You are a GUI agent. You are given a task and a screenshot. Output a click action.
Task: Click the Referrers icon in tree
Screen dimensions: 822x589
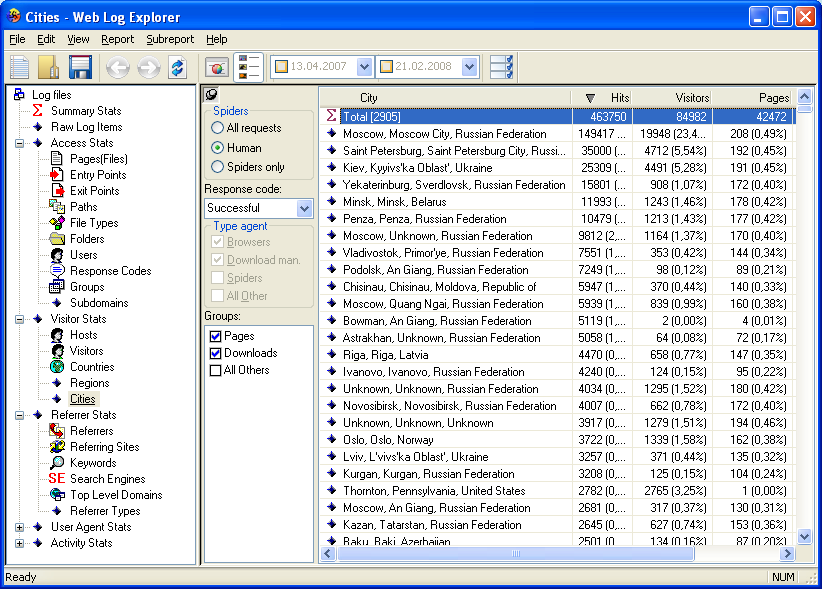coord(57,431)
